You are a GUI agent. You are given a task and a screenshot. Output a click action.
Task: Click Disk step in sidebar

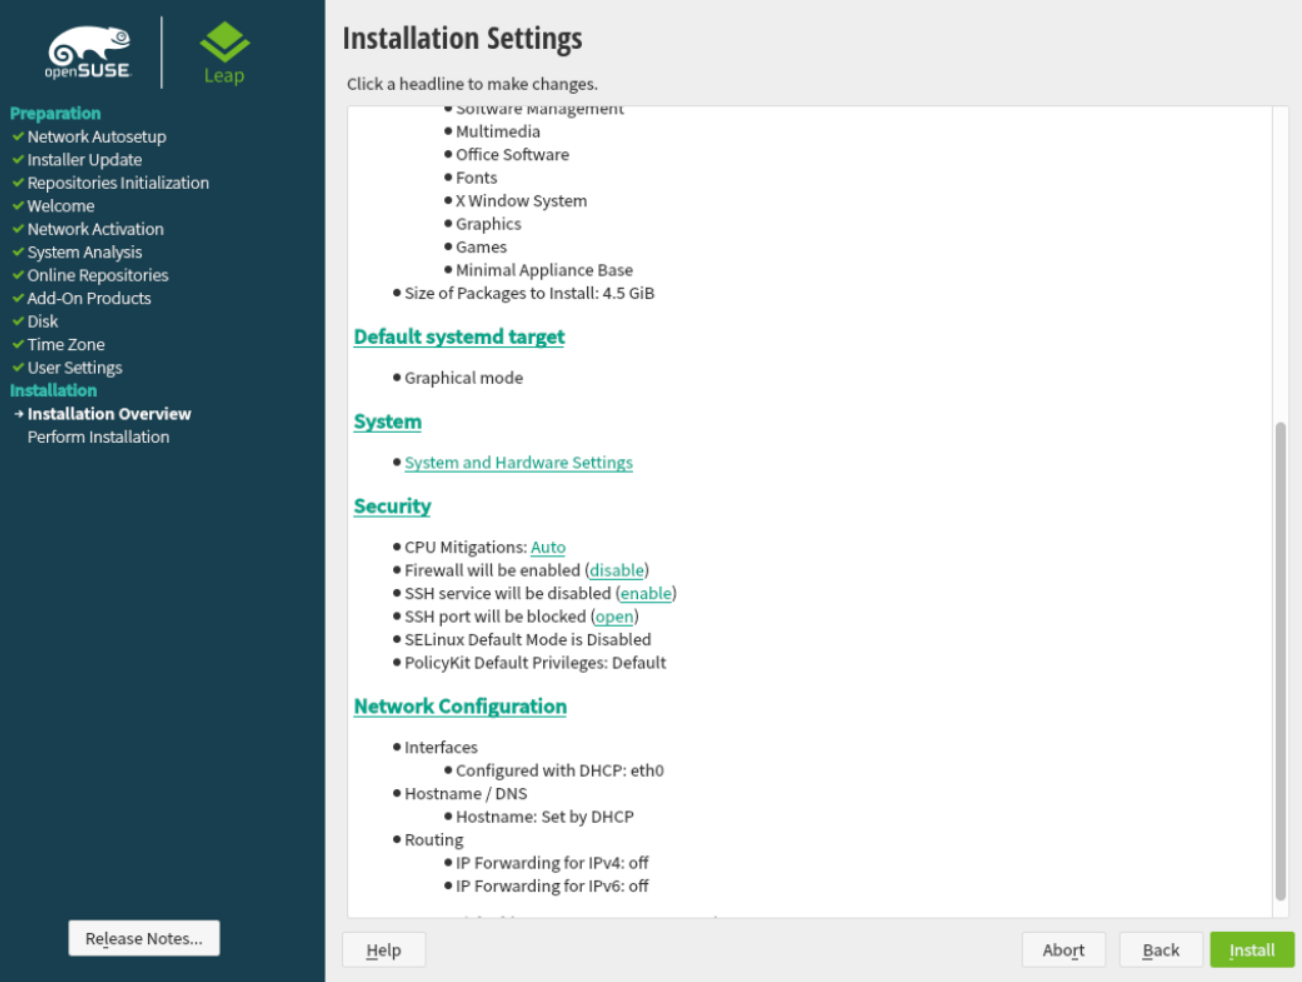[42, 321]
